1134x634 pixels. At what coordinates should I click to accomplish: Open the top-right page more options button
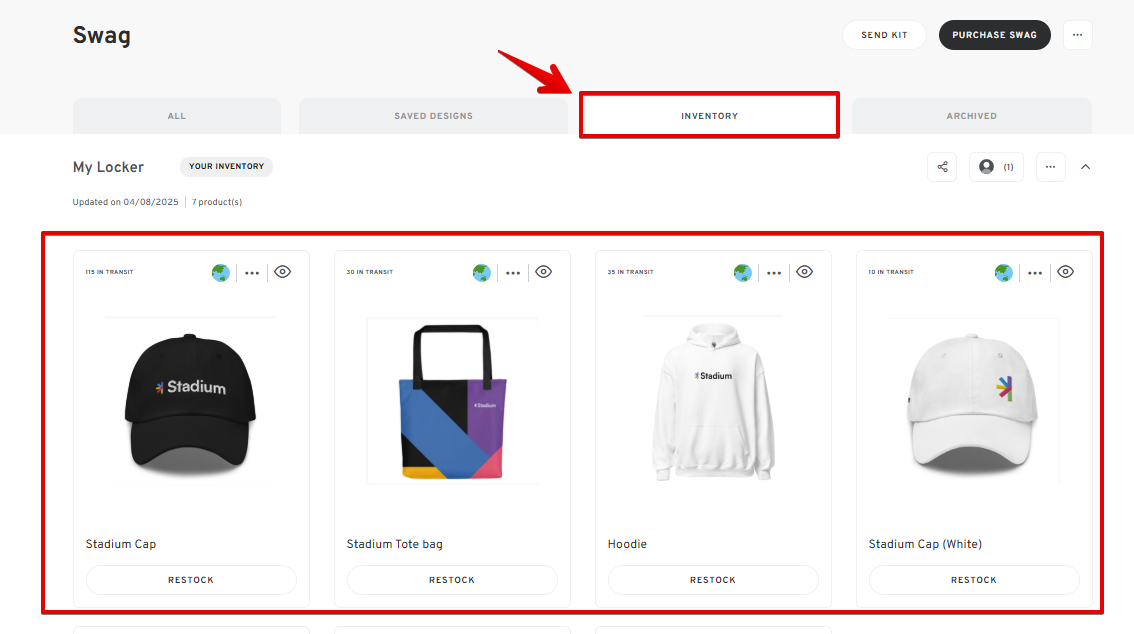(x=1077, y=35)
